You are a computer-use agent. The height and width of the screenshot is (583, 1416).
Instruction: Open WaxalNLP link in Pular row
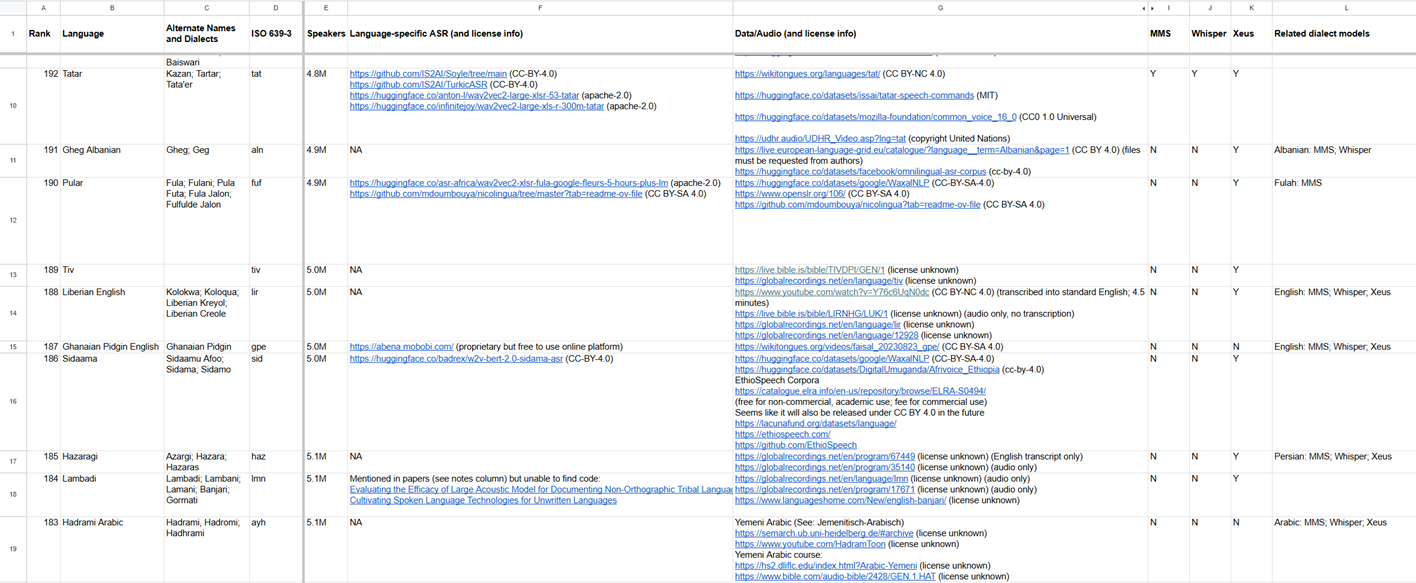(x=832, y=183)
